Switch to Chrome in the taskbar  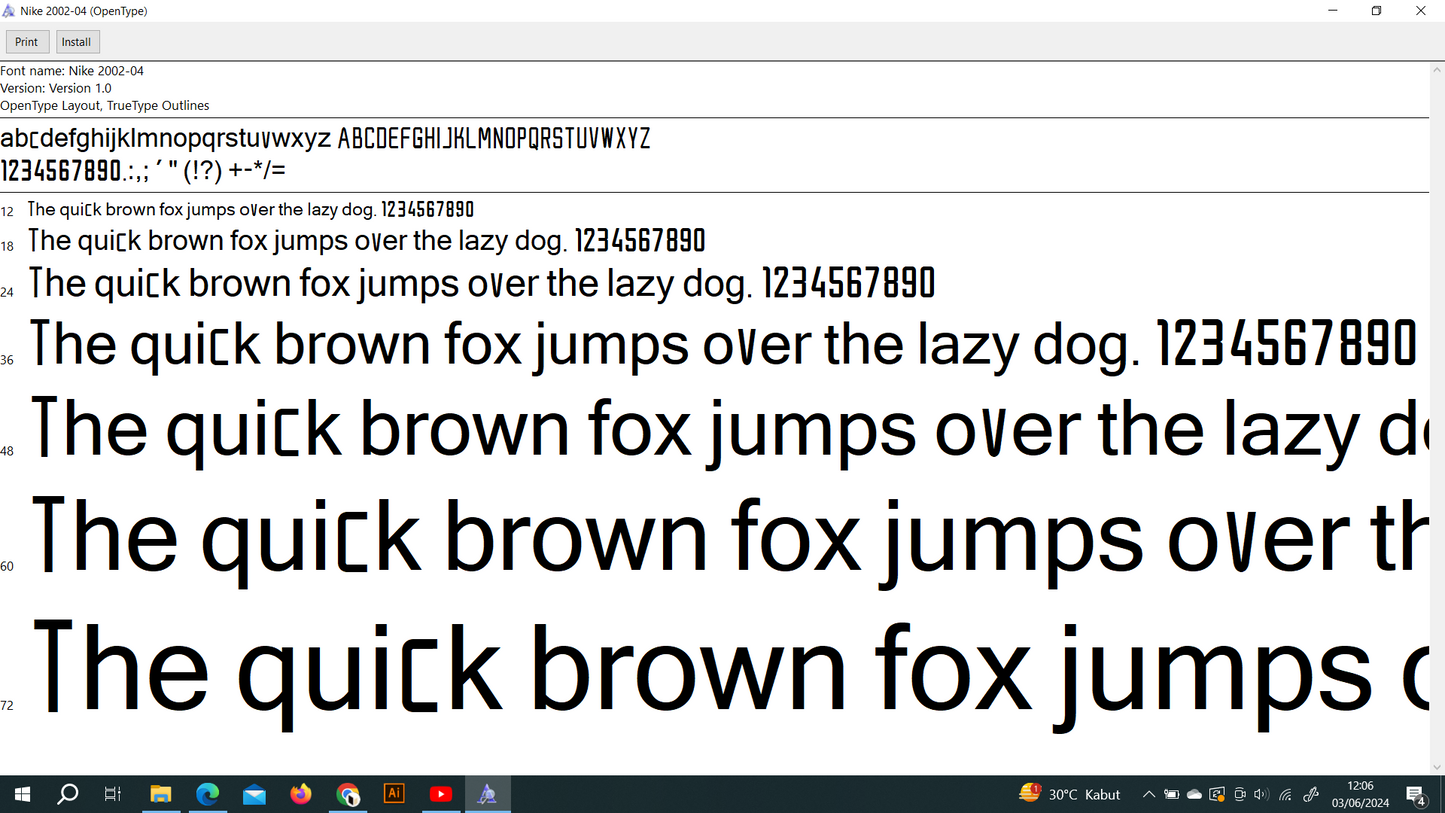tap(347, 794)
